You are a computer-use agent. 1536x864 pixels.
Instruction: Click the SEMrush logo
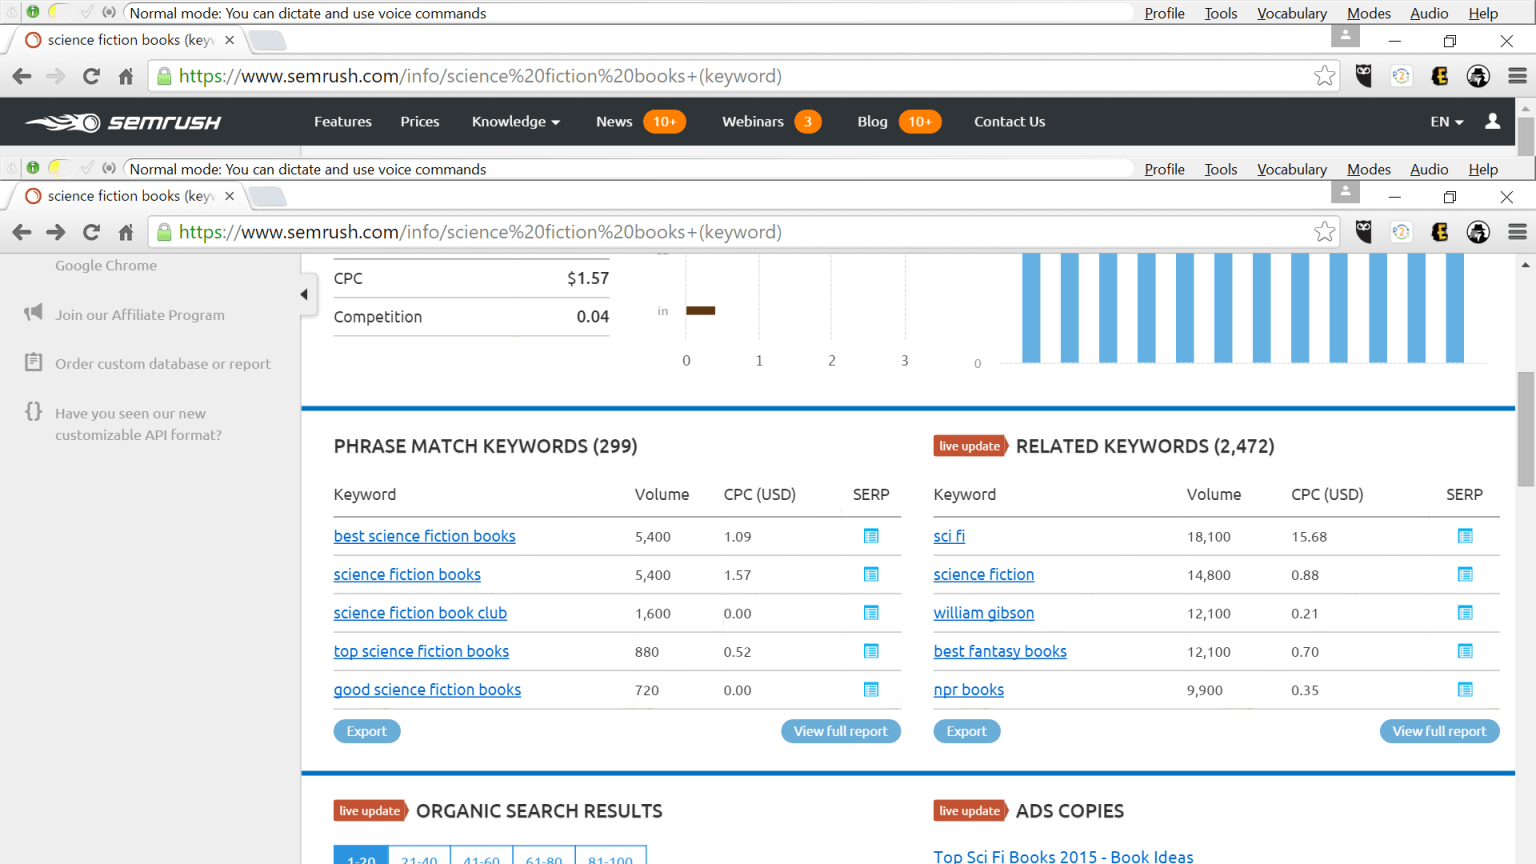123,122
